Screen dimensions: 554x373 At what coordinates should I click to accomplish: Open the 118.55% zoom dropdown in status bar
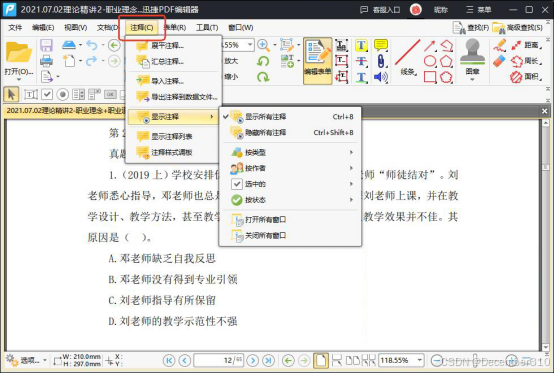pos(419,360)
